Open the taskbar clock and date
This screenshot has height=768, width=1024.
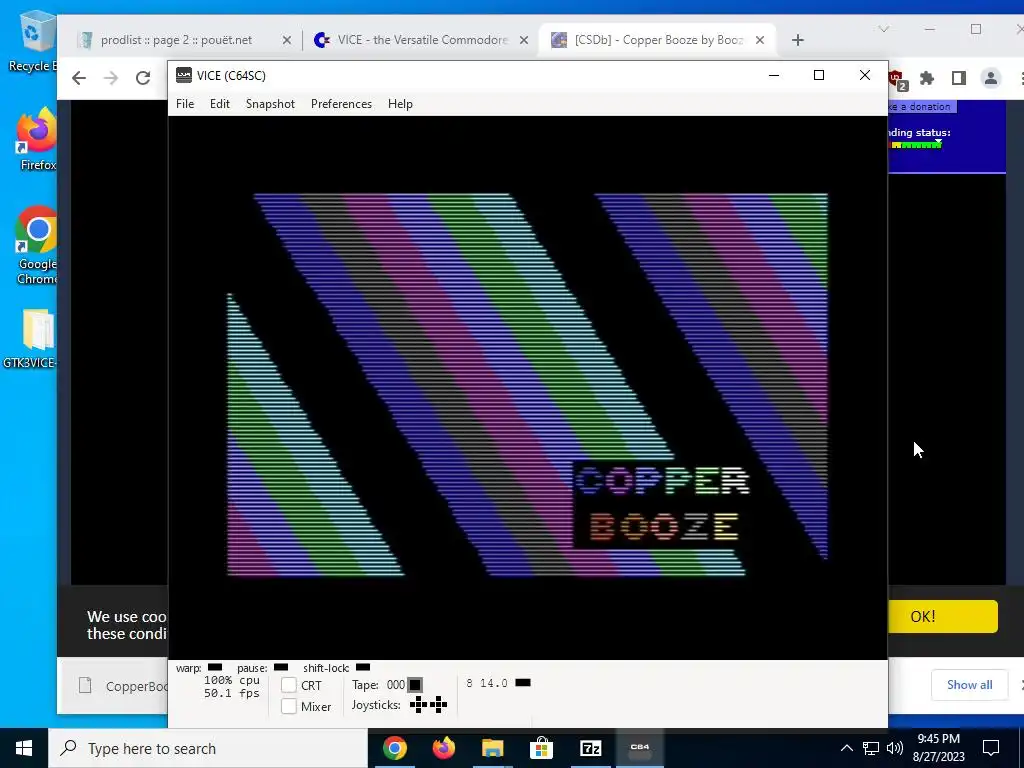938,748
